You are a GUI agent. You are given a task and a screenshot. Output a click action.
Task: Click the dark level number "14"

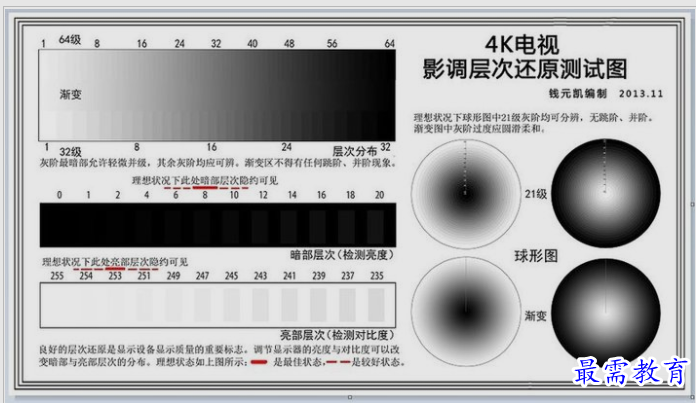coord(292,195)
